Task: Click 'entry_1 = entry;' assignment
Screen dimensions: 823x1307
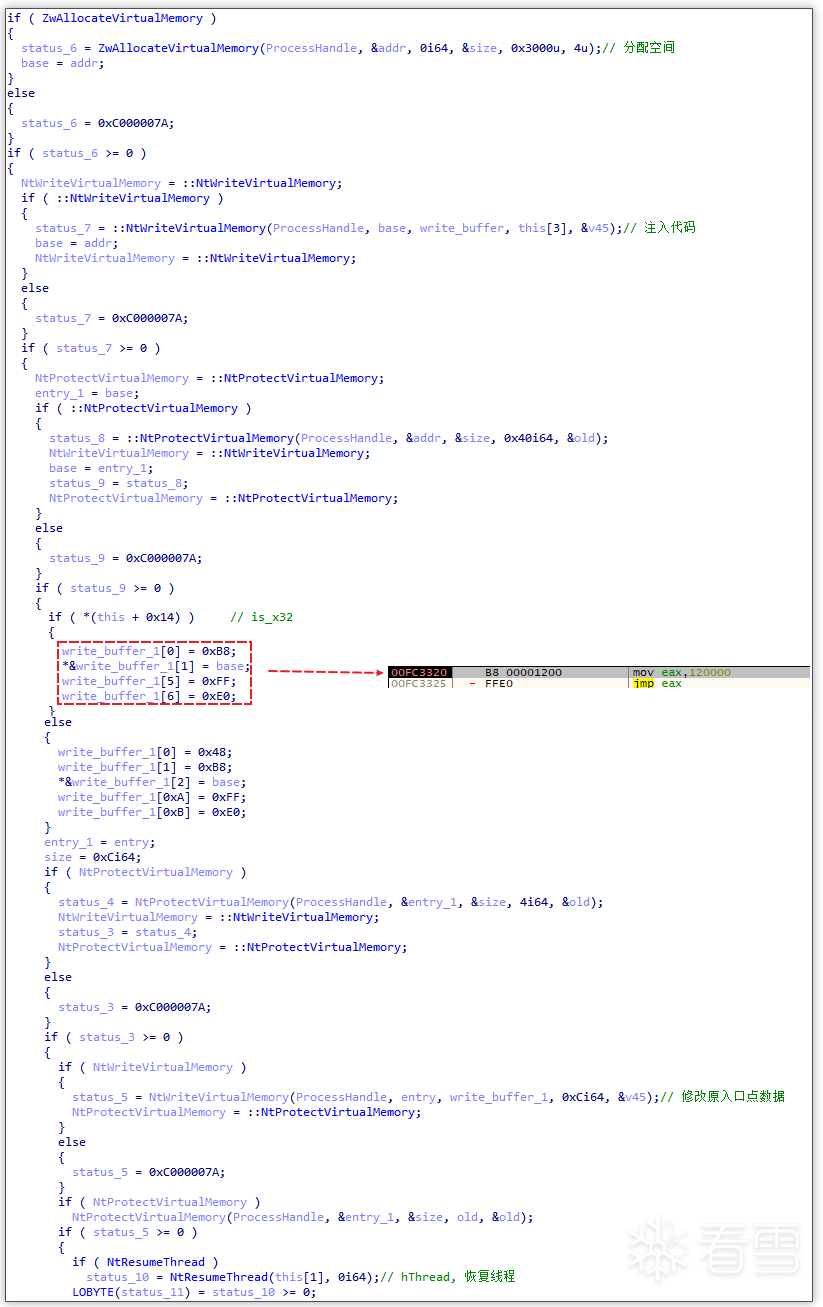Action: [100, 842]
